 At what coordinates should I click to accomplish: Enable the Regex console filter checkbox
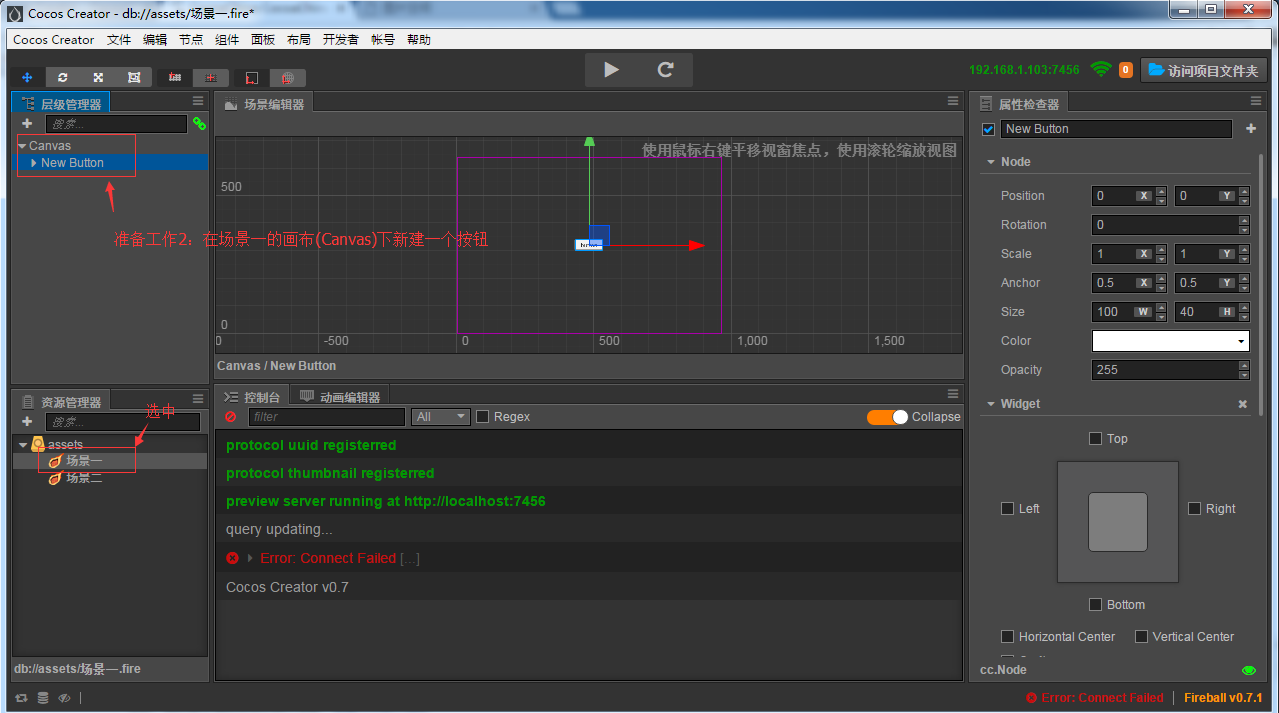[482, 417]
